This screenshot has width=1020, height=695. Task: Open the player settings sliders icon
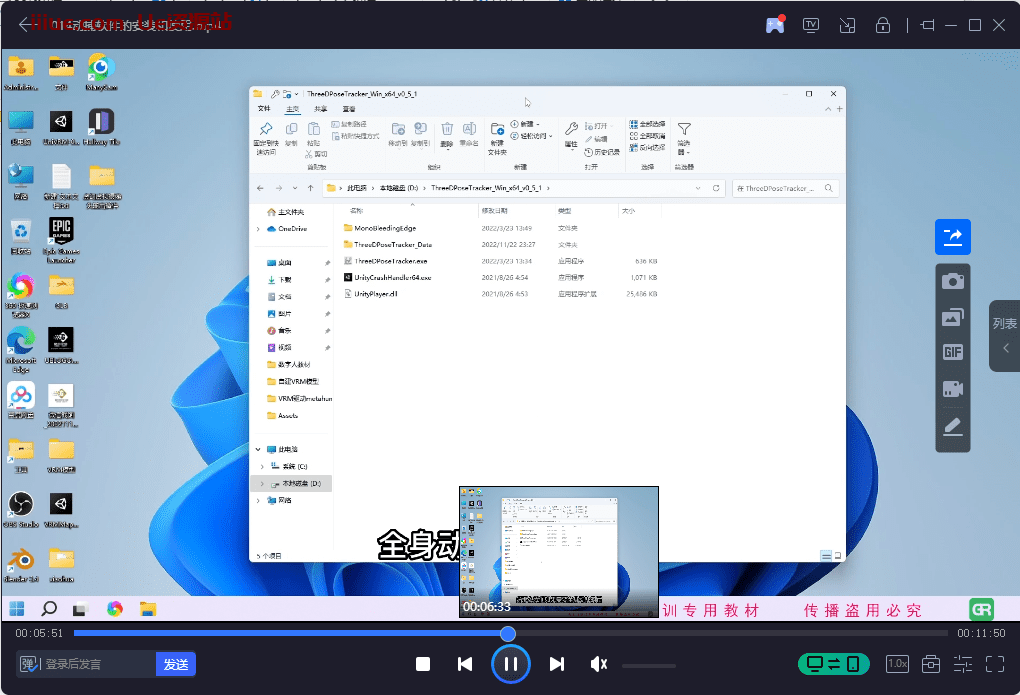(x=962, y=664)
